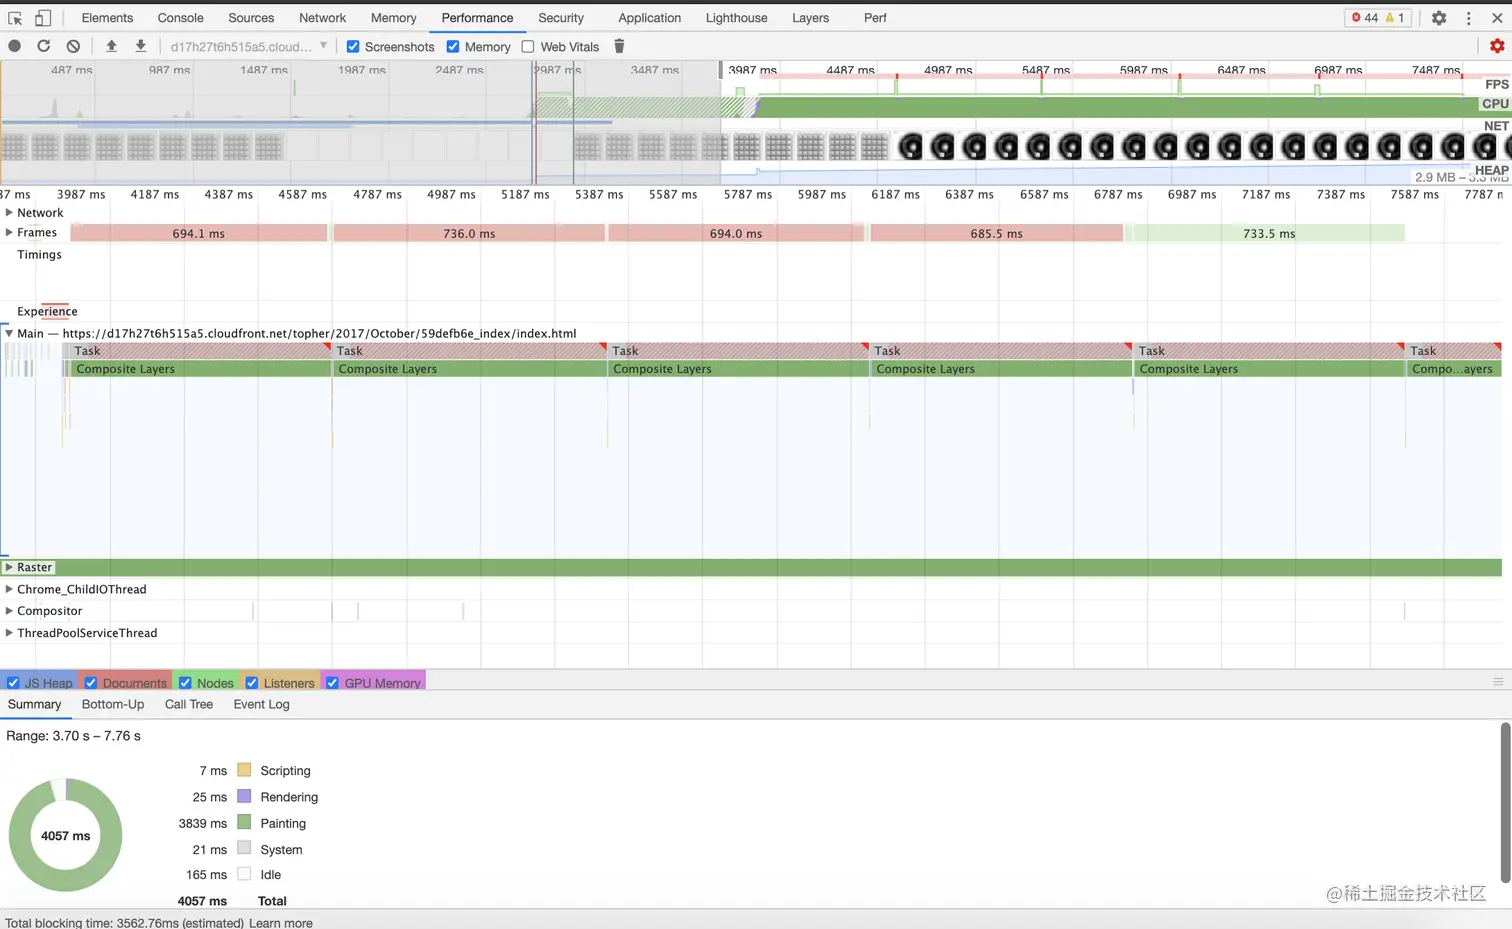
Task: Click the Timings track label
Action: [39, 254]
